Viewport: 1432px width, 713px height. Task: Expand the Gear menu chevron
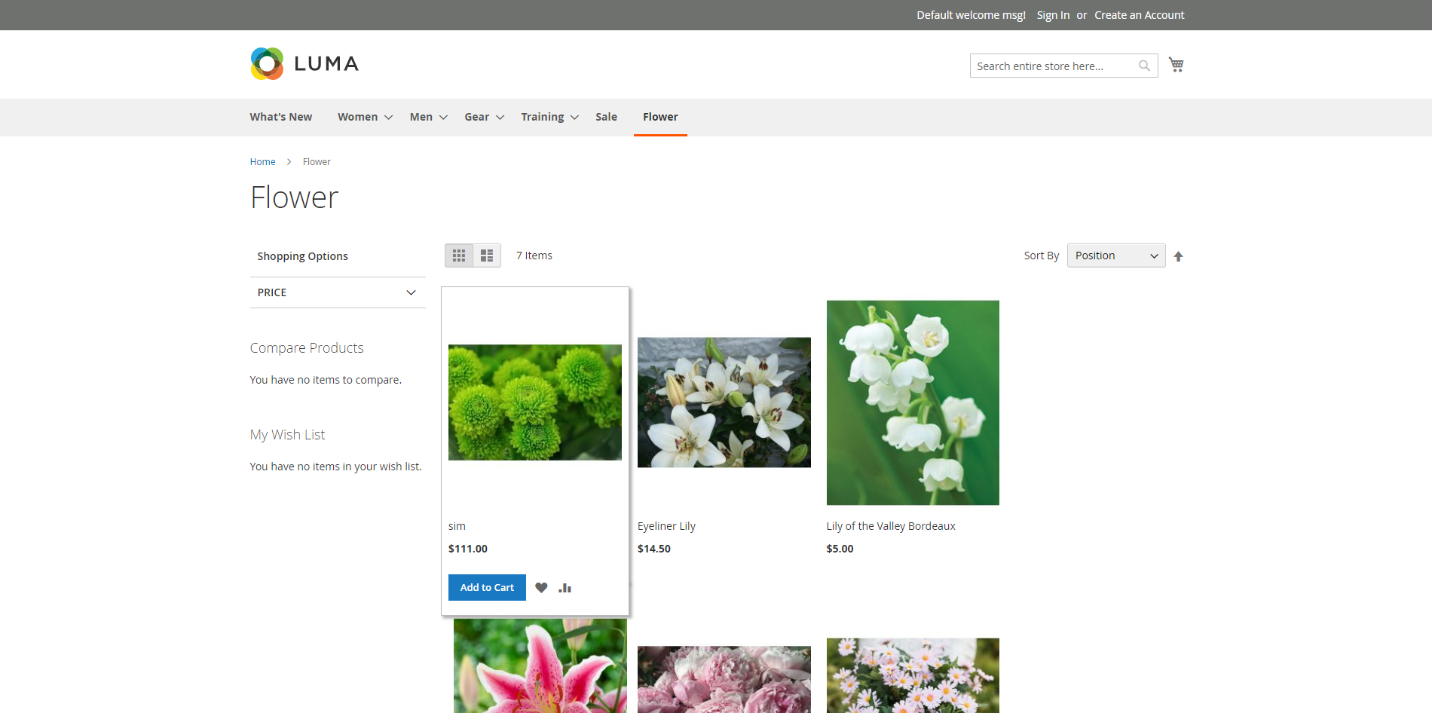tap(499, 118)
